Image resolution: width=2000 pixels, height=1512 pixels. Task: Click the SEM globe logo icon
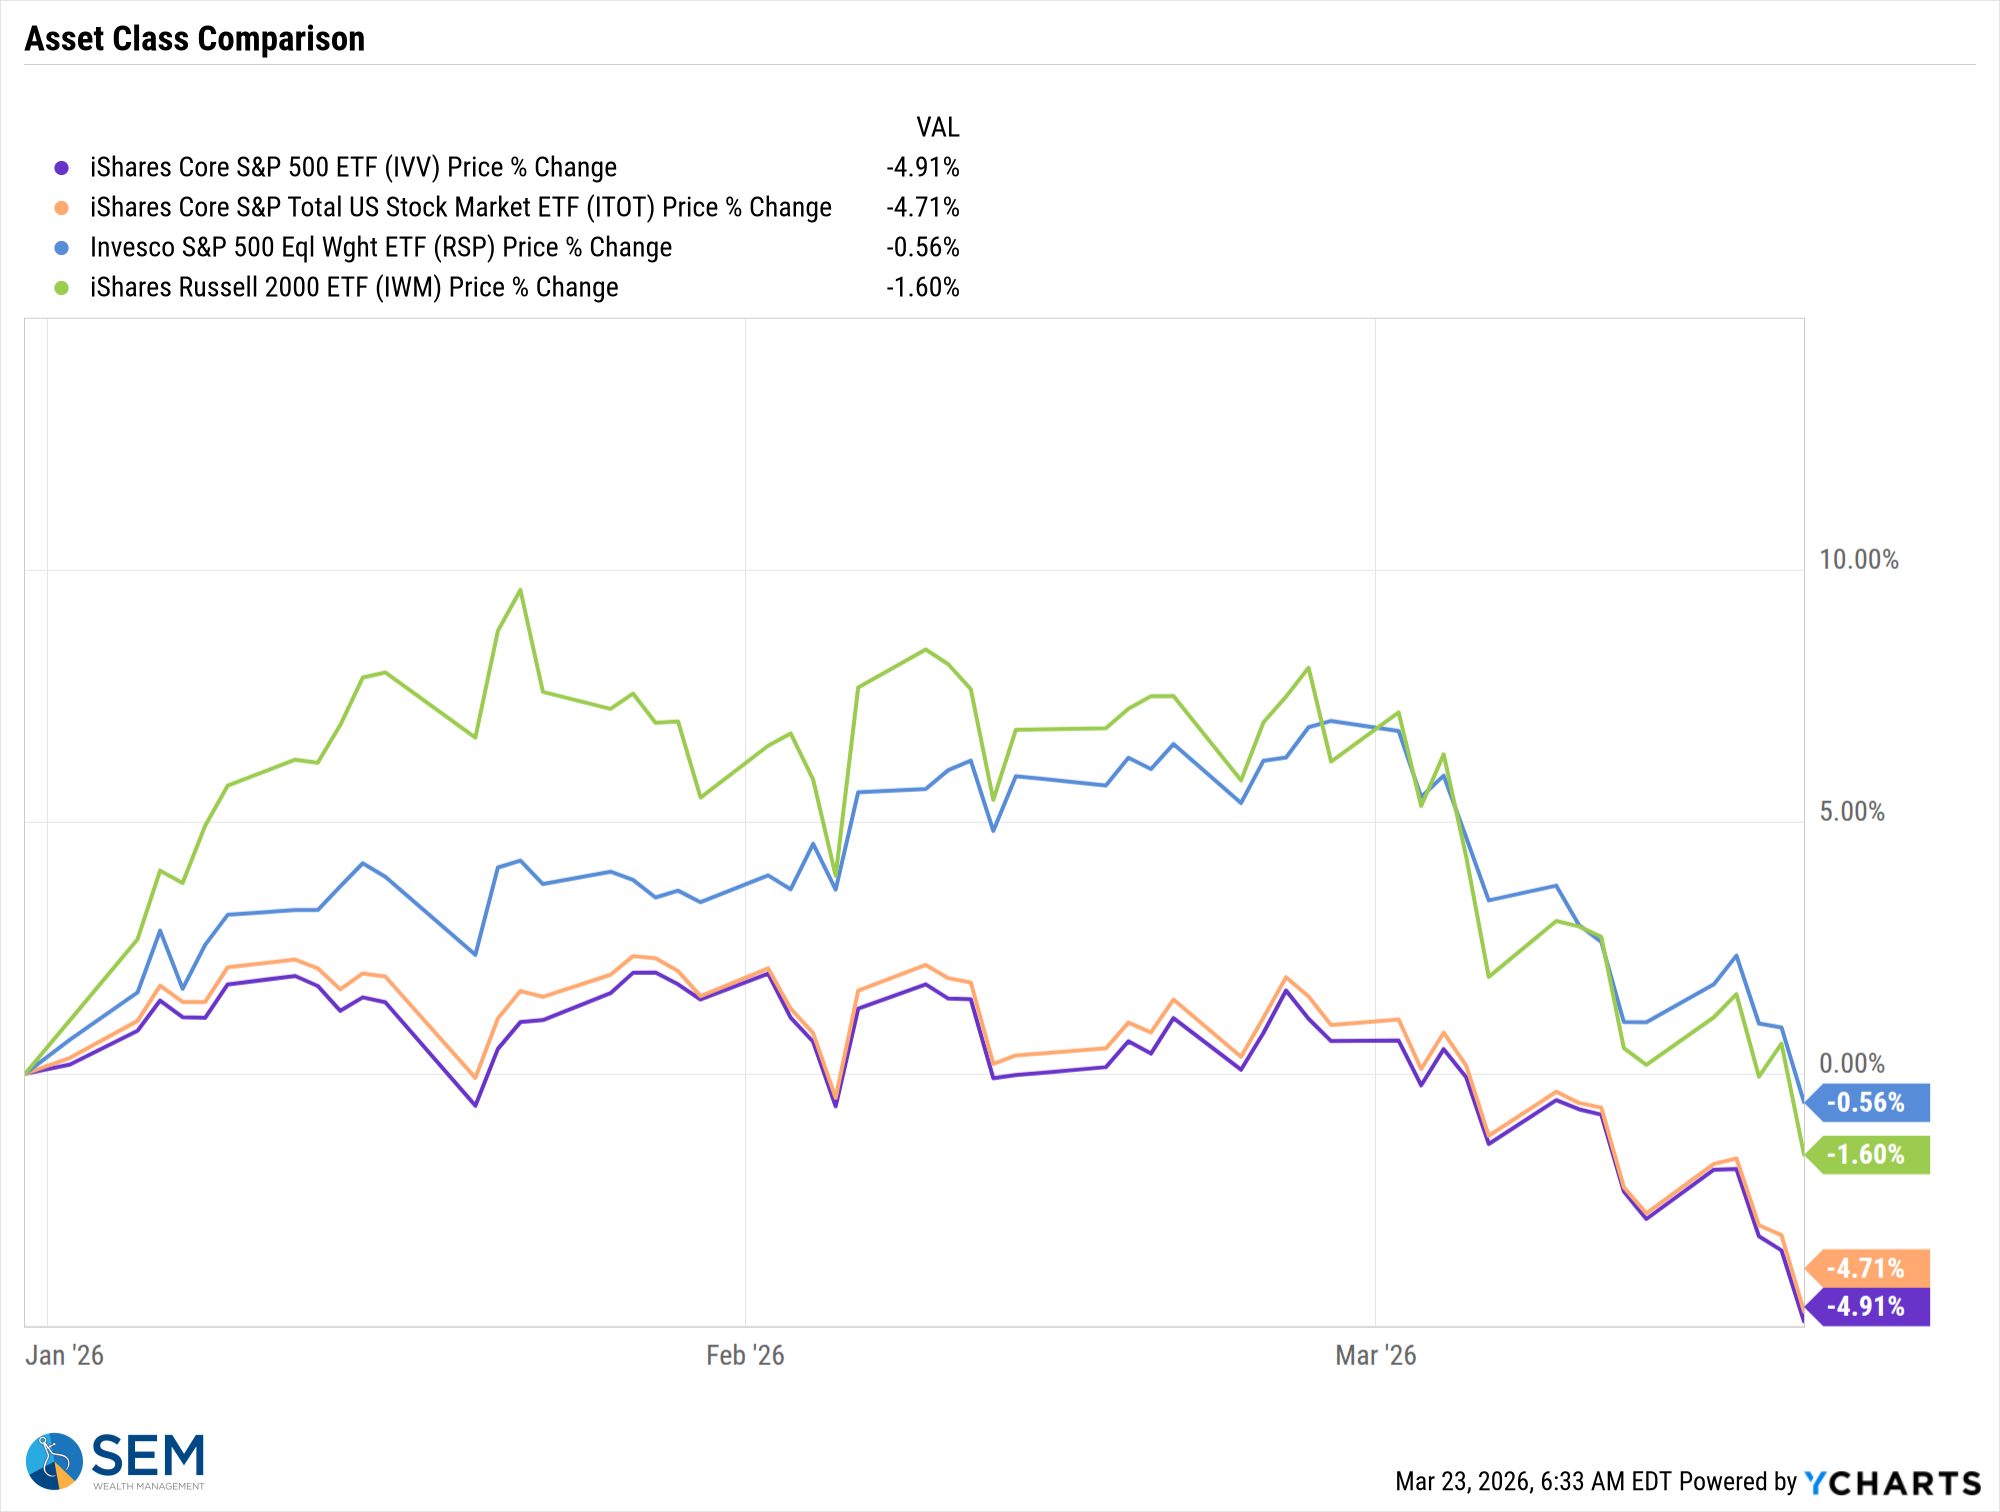point(54,1461)
